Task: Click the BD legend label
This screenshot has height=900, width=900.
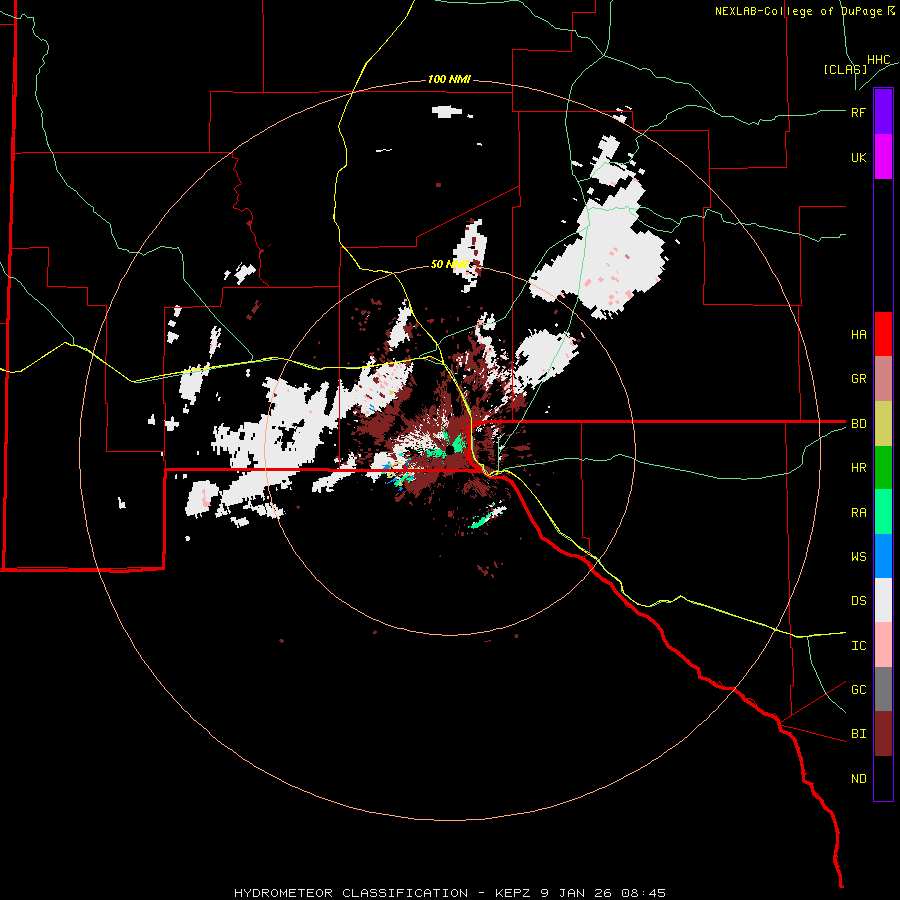Action: (858, 424)
